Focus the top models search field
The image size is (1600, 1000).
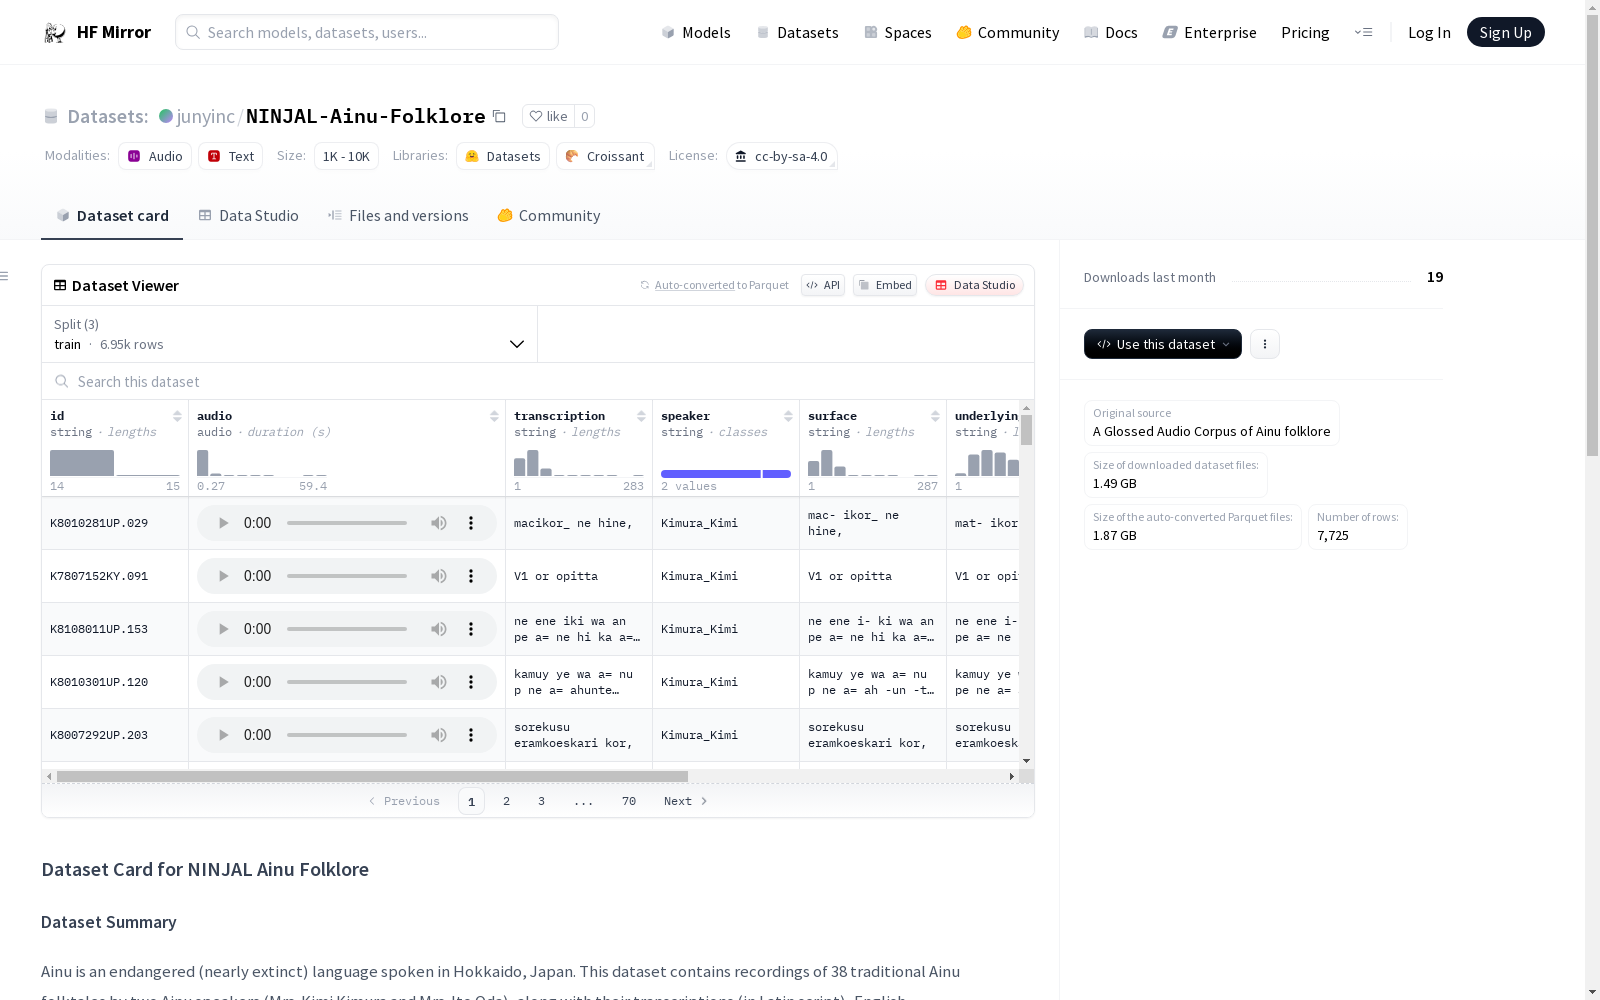(367, 32)
